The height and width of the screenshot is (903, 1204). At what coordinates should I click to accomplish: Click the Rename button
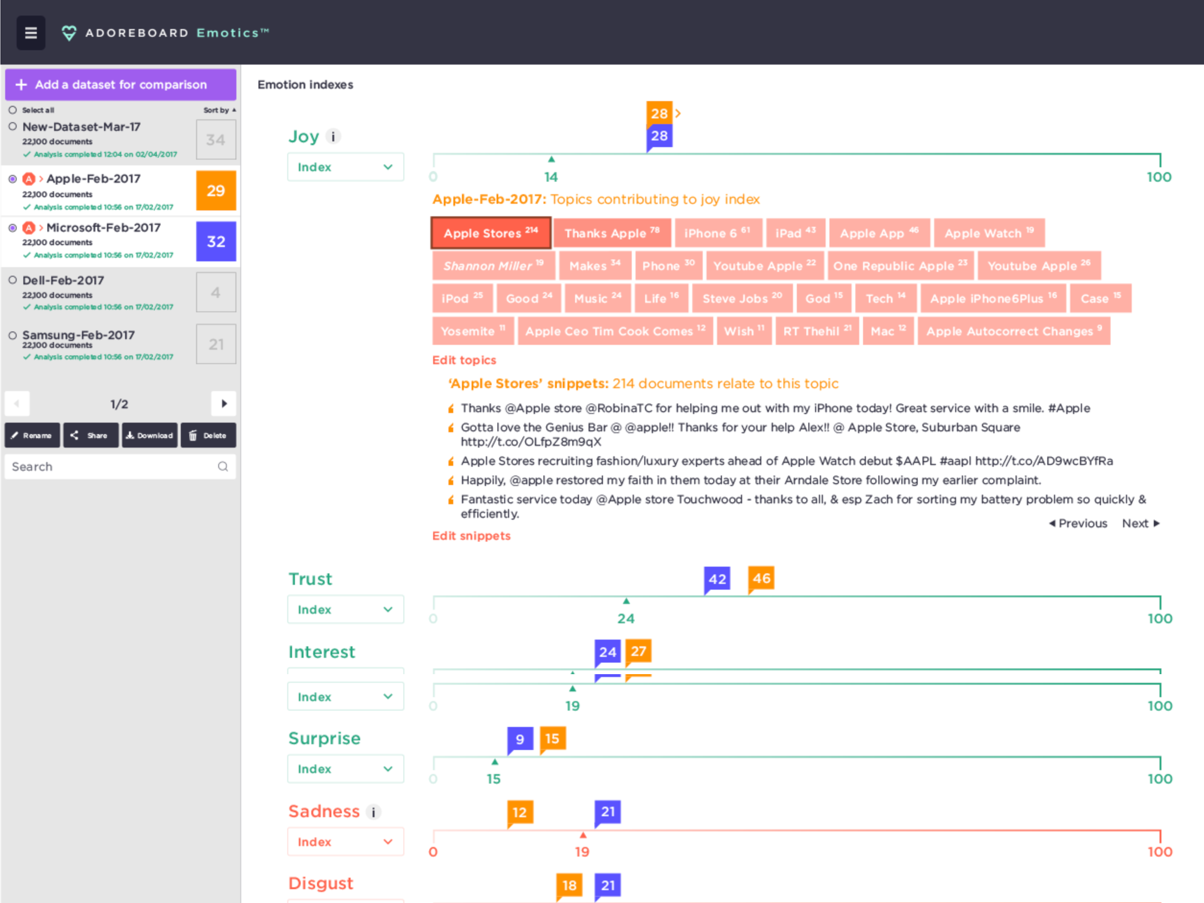point(32,435)
